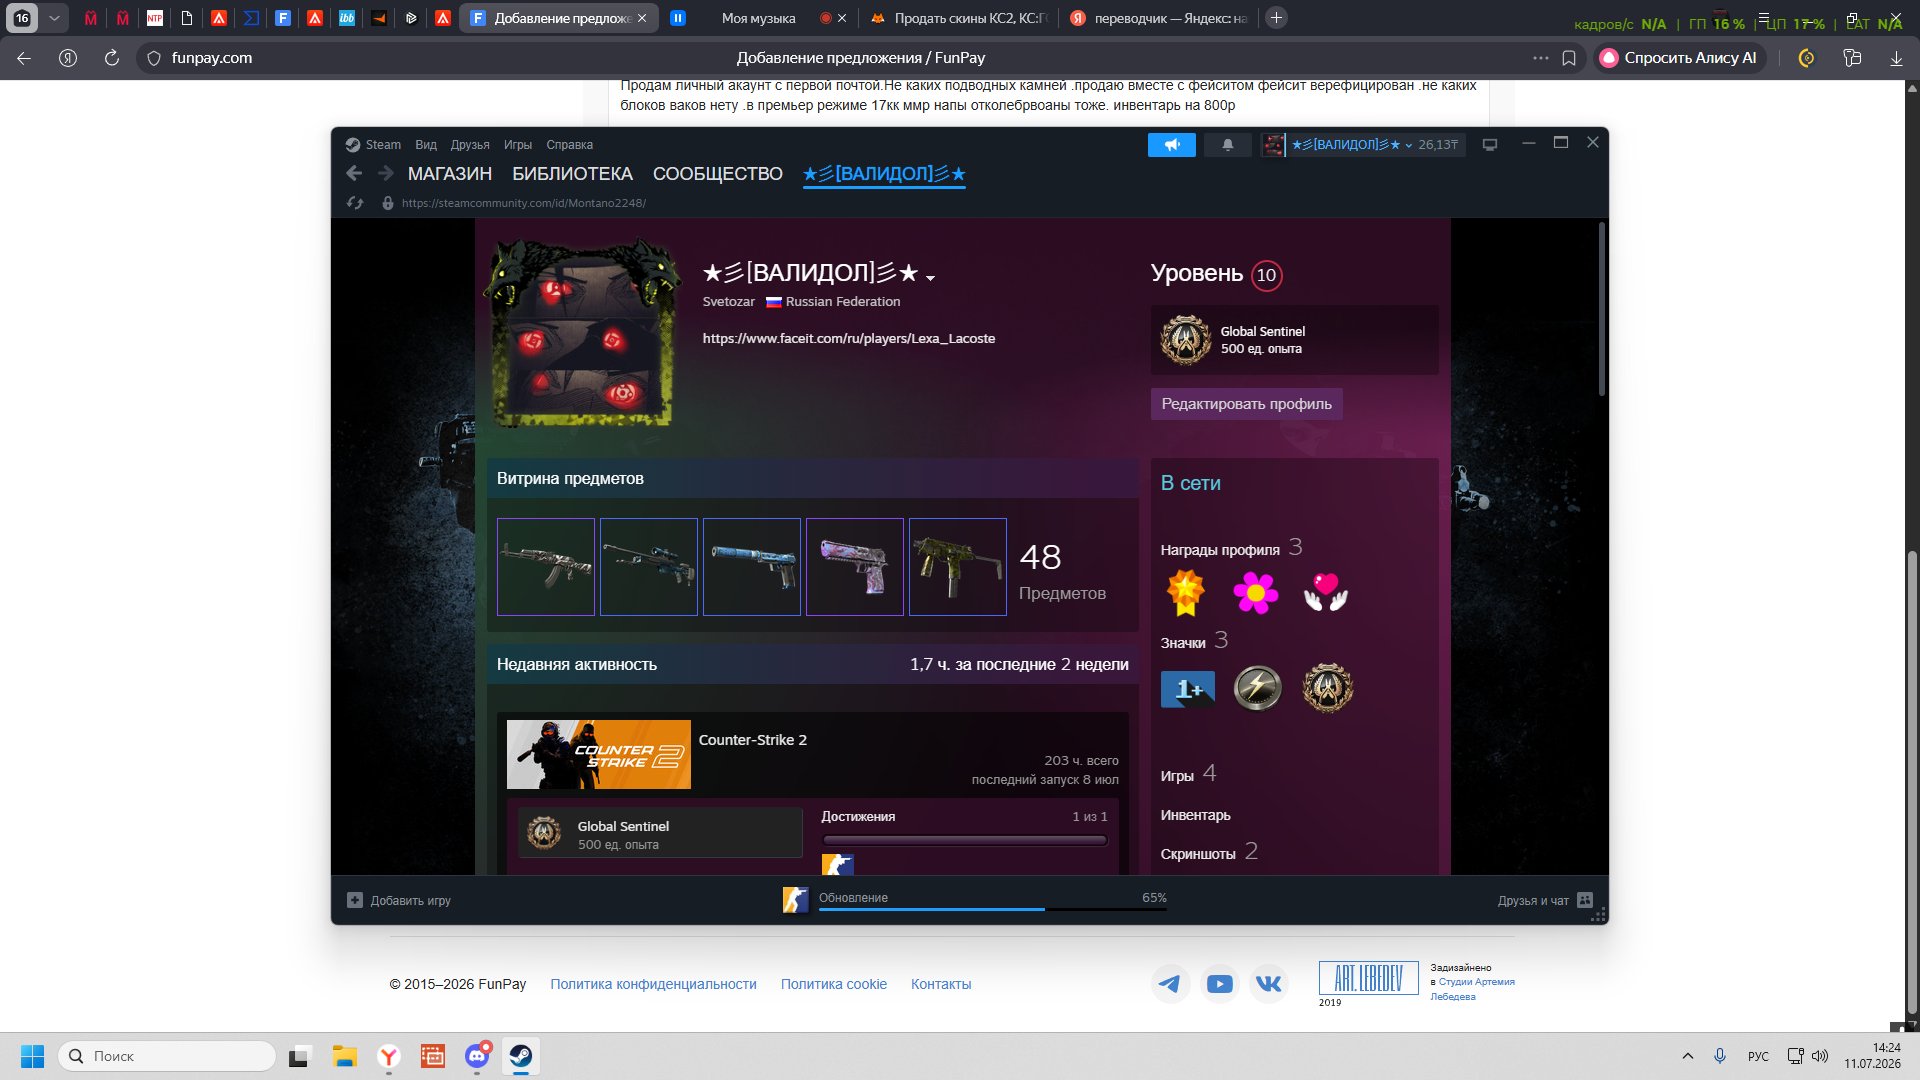This screenshot has width=1920, height=1080.
Task: Click the Steam Big Picture monitor icon
Action: click(1490, 145)
